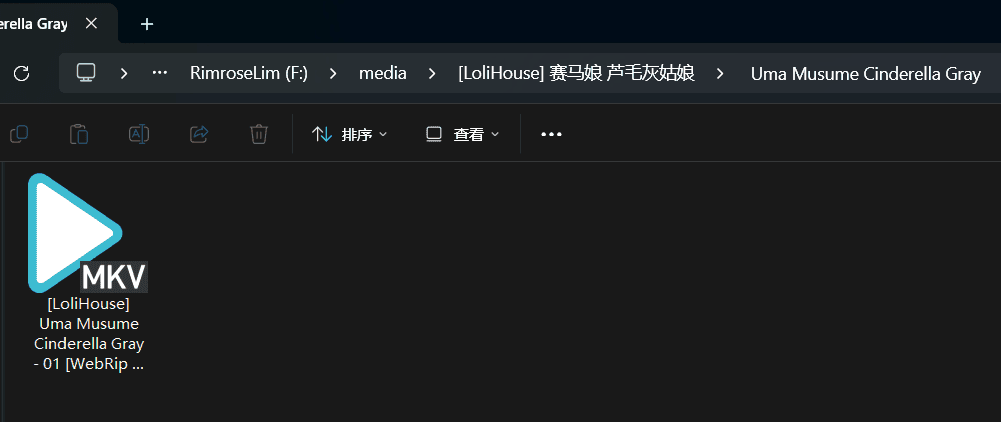Open the [LoliHouse] 赛马娘 芦毛灰姑娘 breadcrumb
The image size is (1001, 422).
coord(576,73)
